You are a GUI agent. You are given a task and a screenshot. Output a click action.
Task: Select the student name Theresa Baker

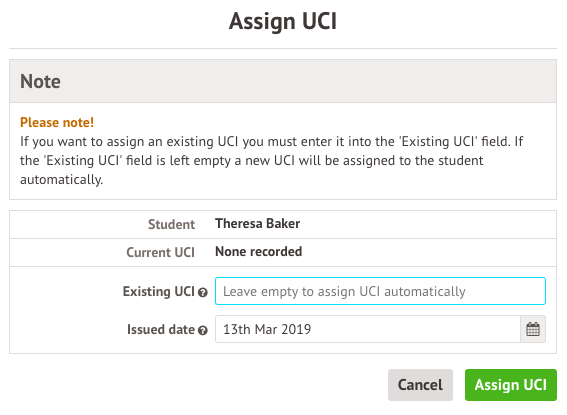(x=257, y=224)
